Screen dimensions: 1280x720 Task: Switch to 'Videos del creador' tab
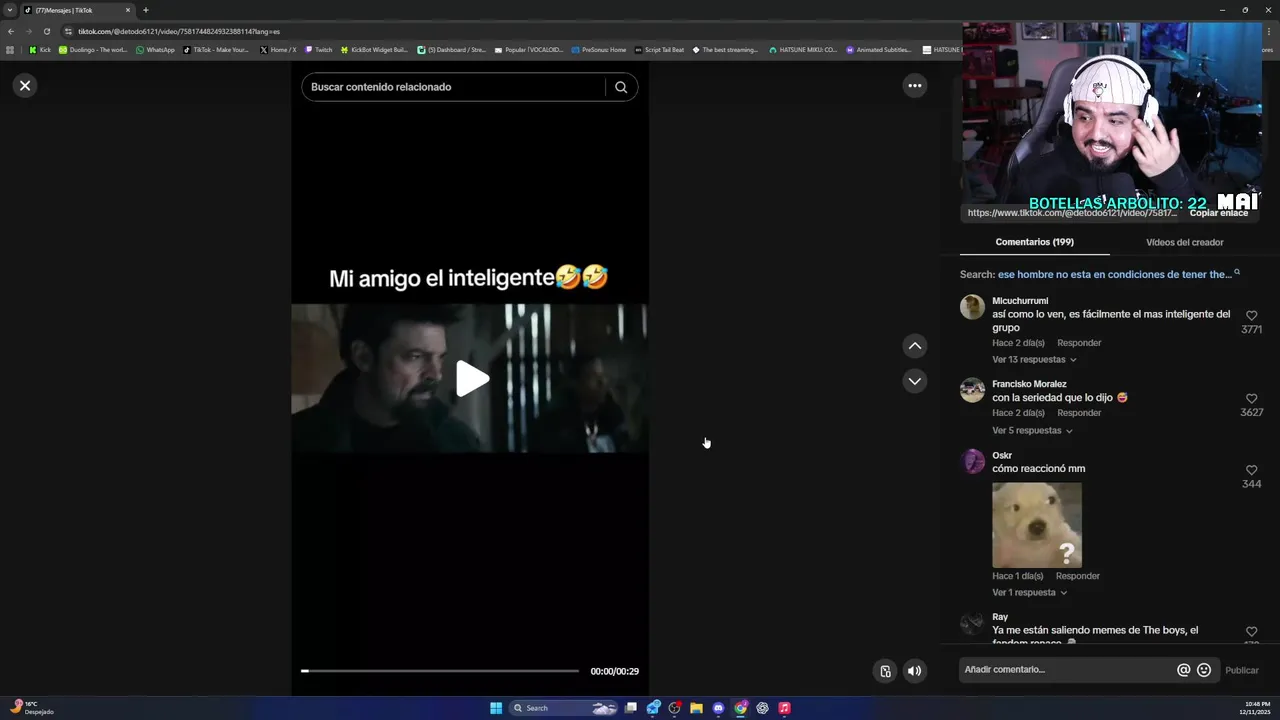point(1184,242)
